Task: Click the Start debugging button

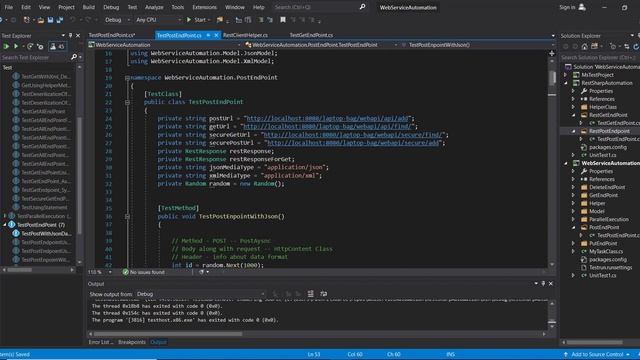Action: tap(196, 20)
